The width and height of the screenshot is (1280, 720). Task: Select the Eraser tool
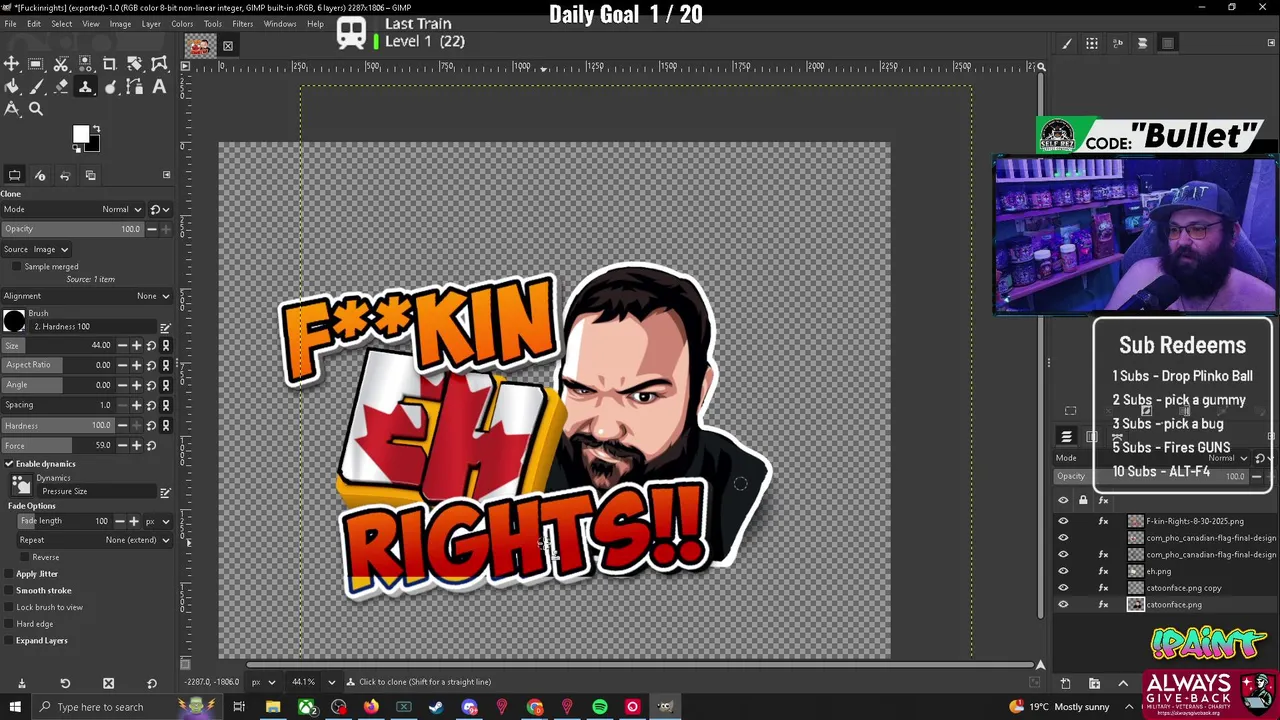pyautogui.click(x=61, y=87)
